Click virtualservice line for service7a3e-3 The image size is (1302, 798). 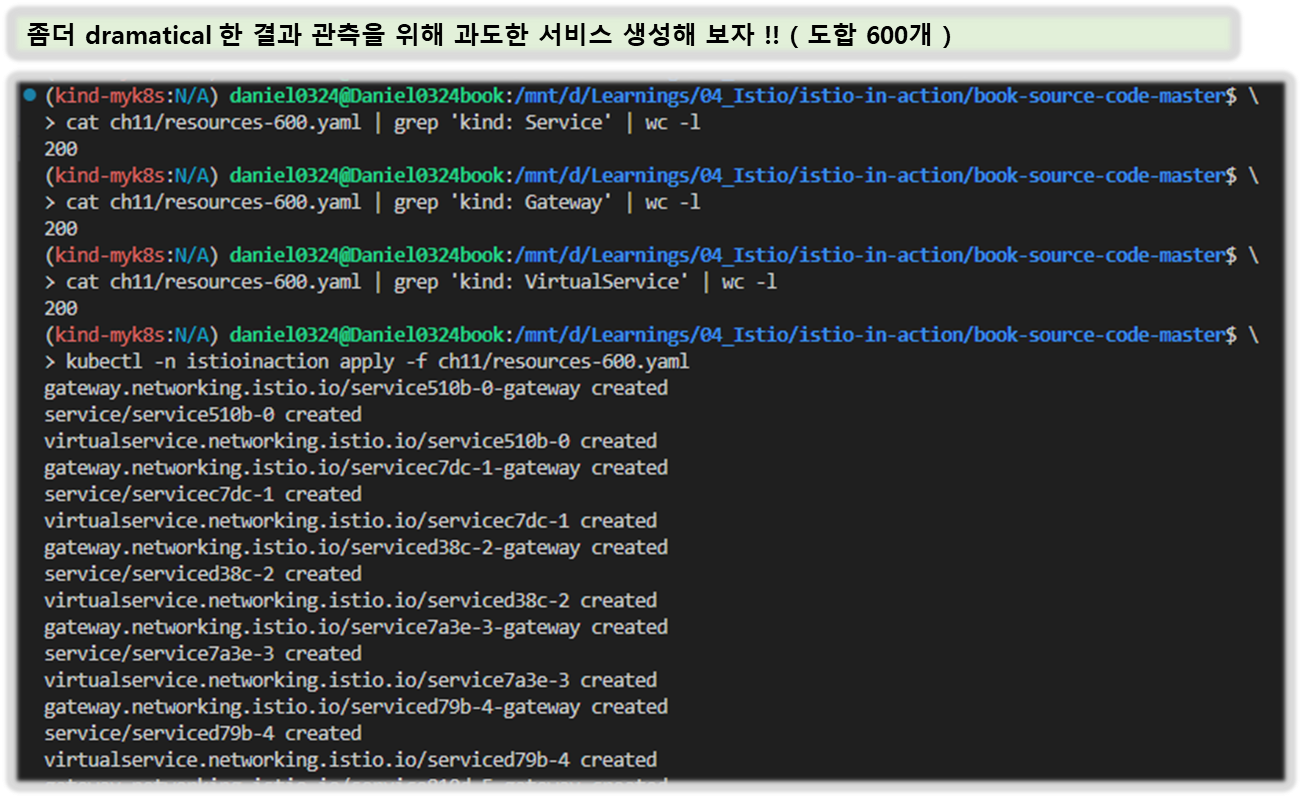click(x=351, y=681)
